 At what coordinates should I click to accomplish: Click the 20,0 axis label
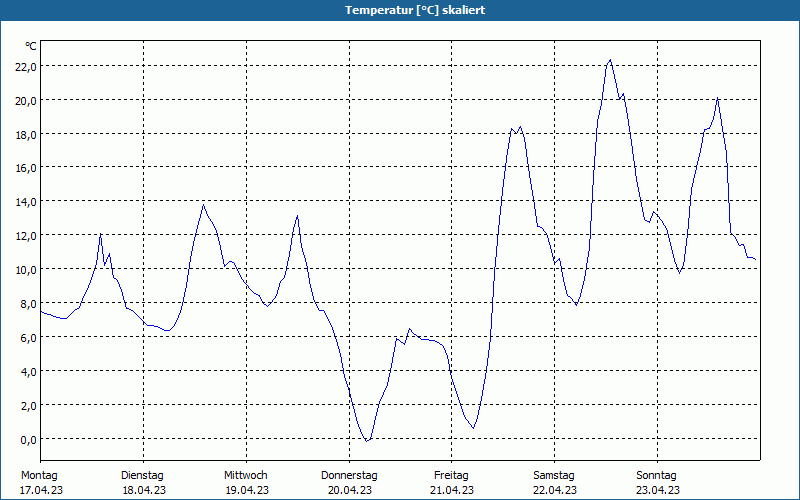click(26, 101)
